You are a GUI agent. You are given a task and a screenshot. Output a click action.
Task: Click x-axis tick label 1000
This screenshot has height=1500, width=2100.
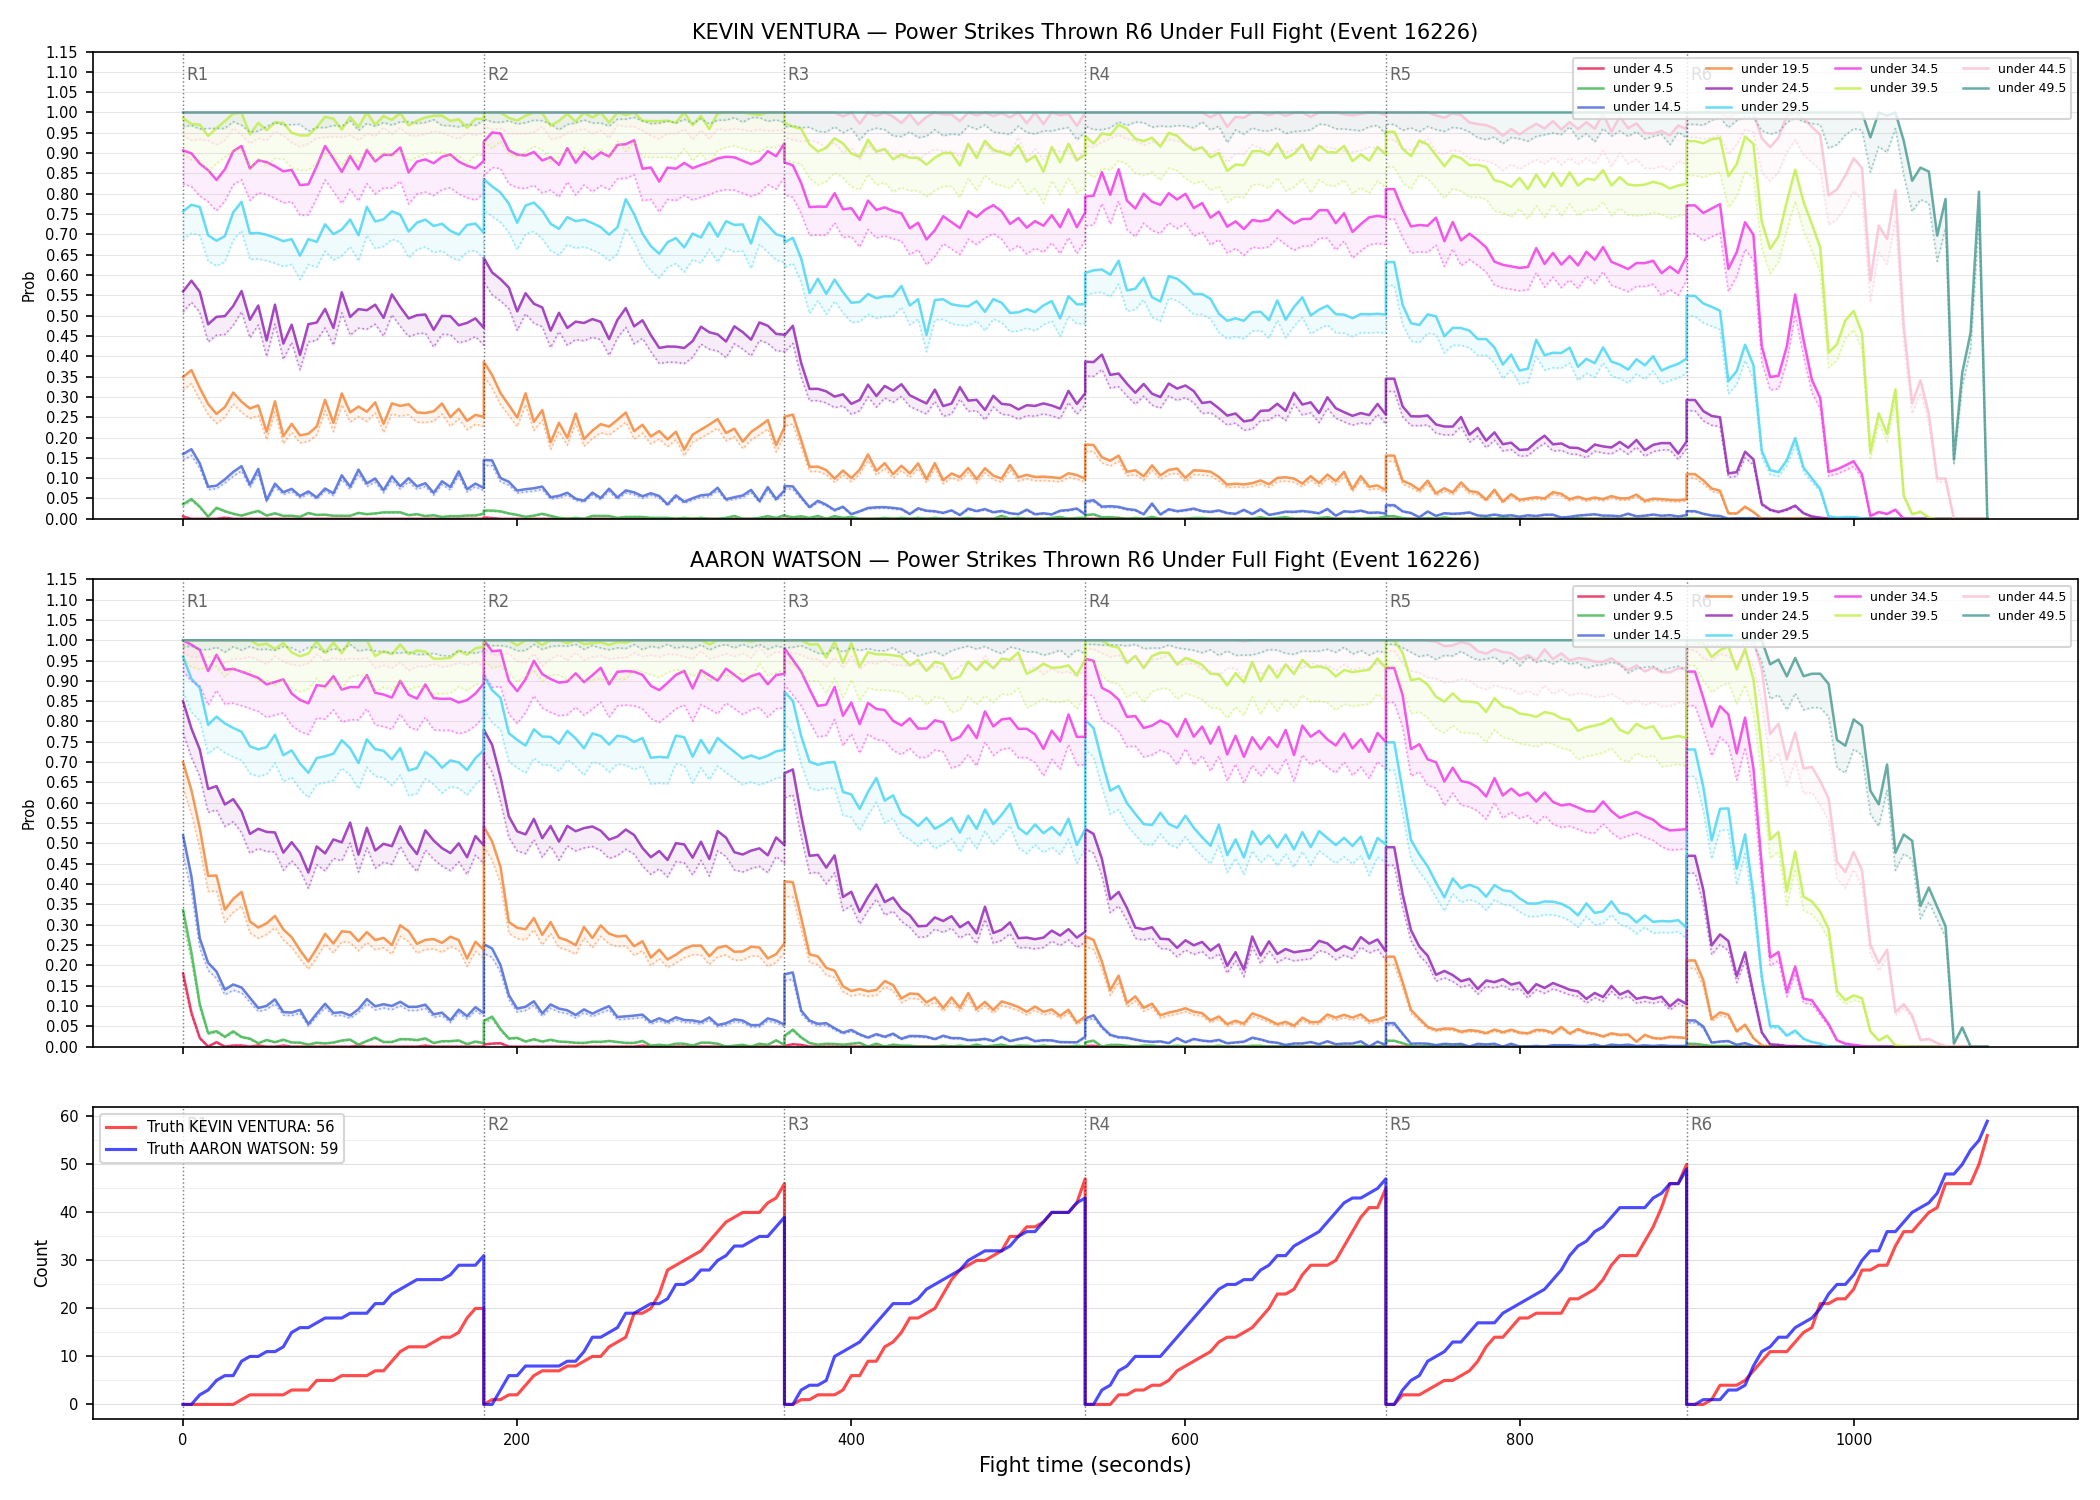click(1854, 1440)
